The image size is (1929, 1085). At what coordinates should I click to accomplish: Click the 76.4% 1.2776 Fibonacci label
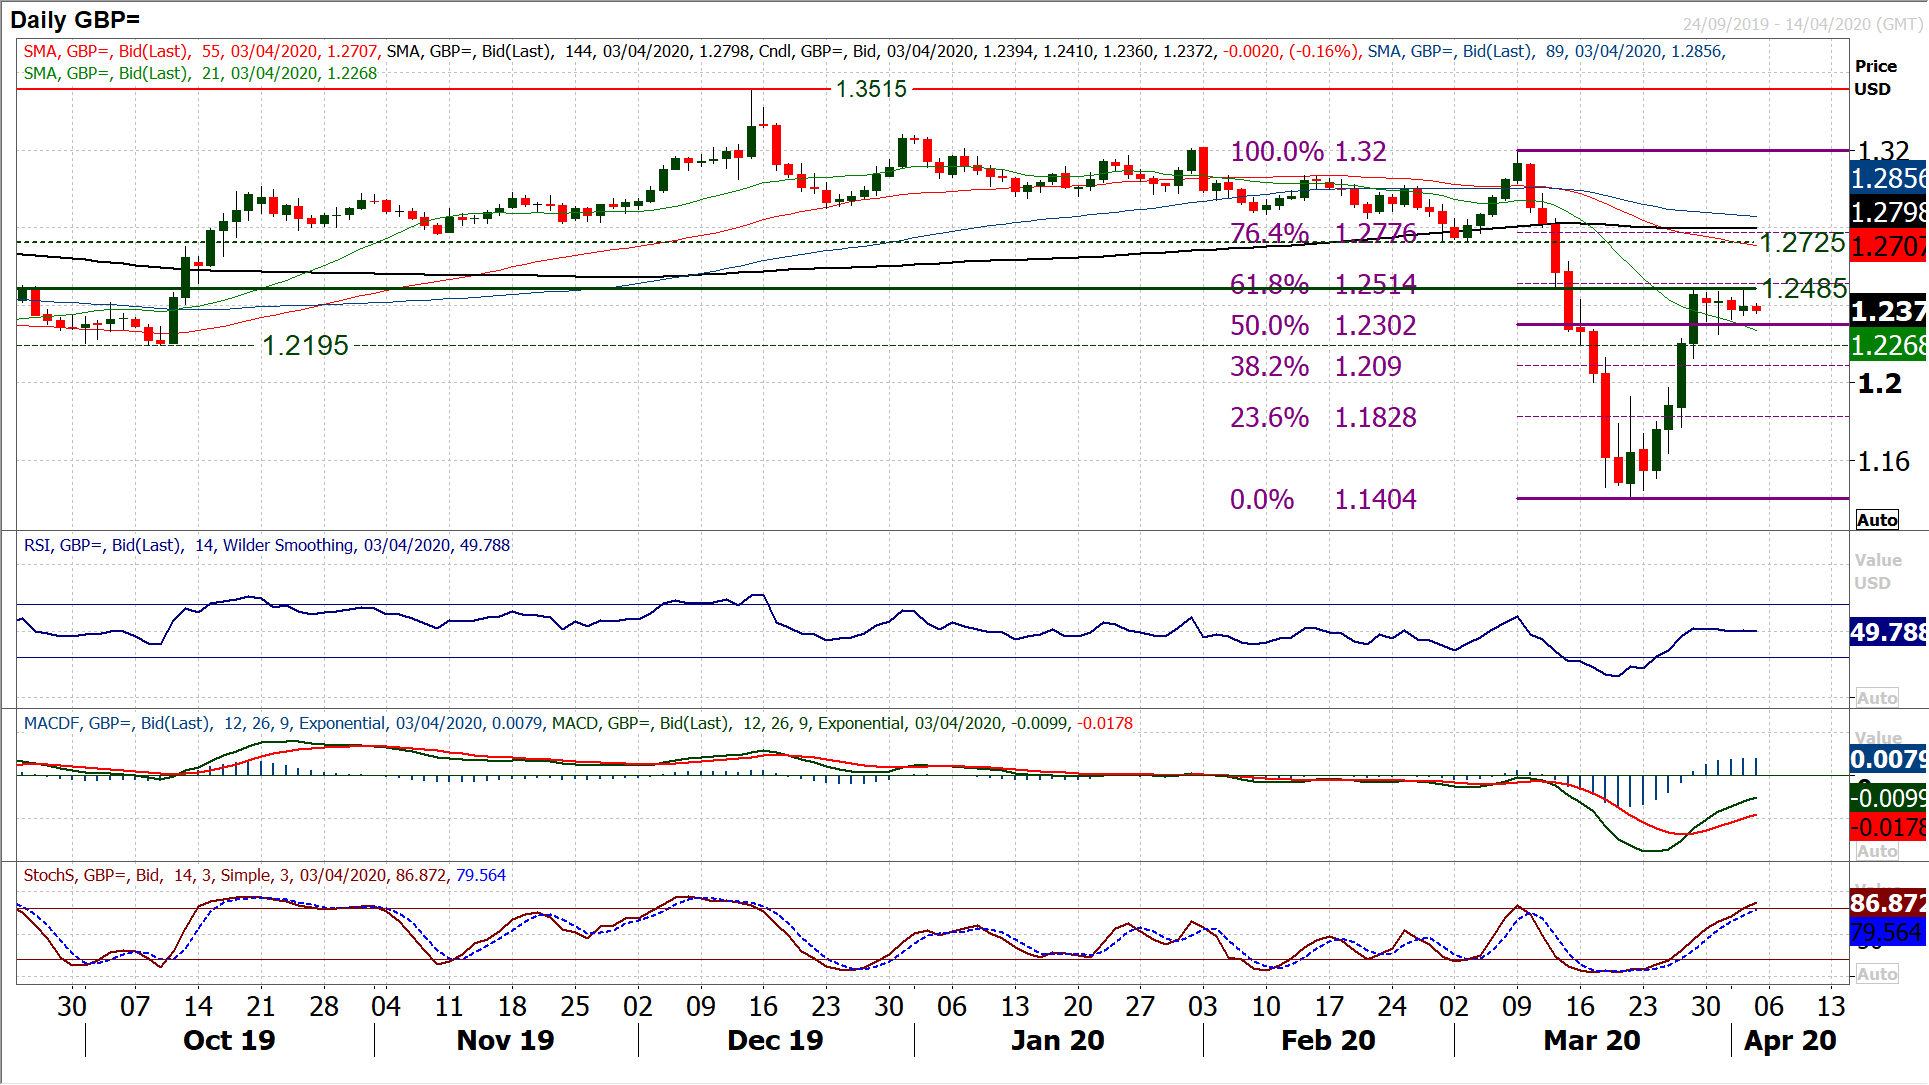[x=1323, y=233]
